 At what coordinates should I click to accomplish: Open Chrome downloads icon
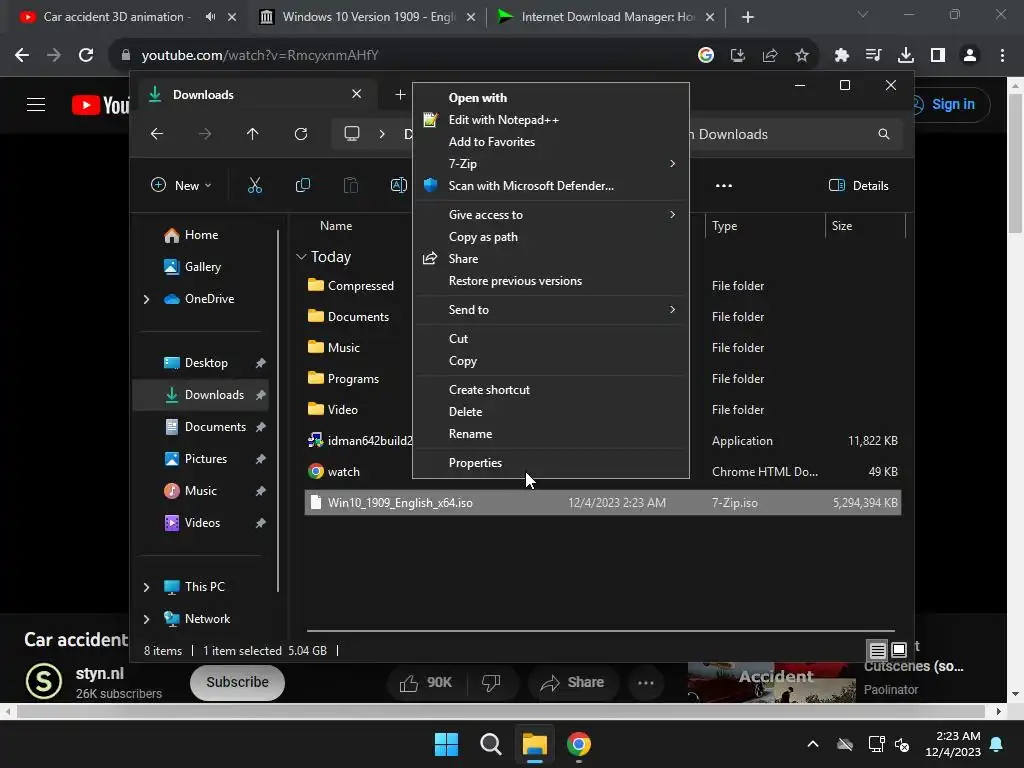click(x=906, y=55)
